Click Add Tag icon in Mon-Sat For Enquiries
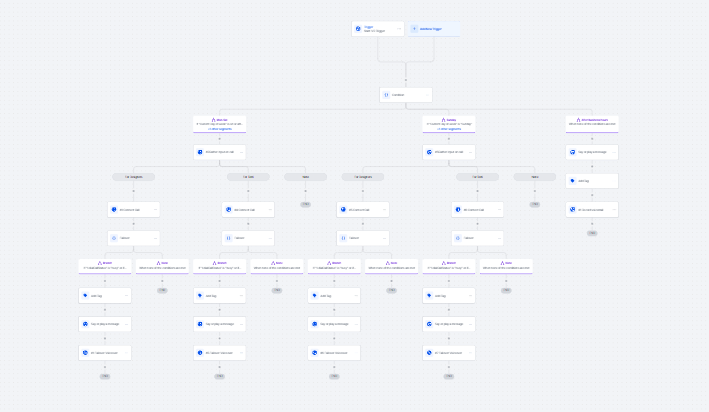Viewport: 709px width, 412px height. click(x=85, y=295)
